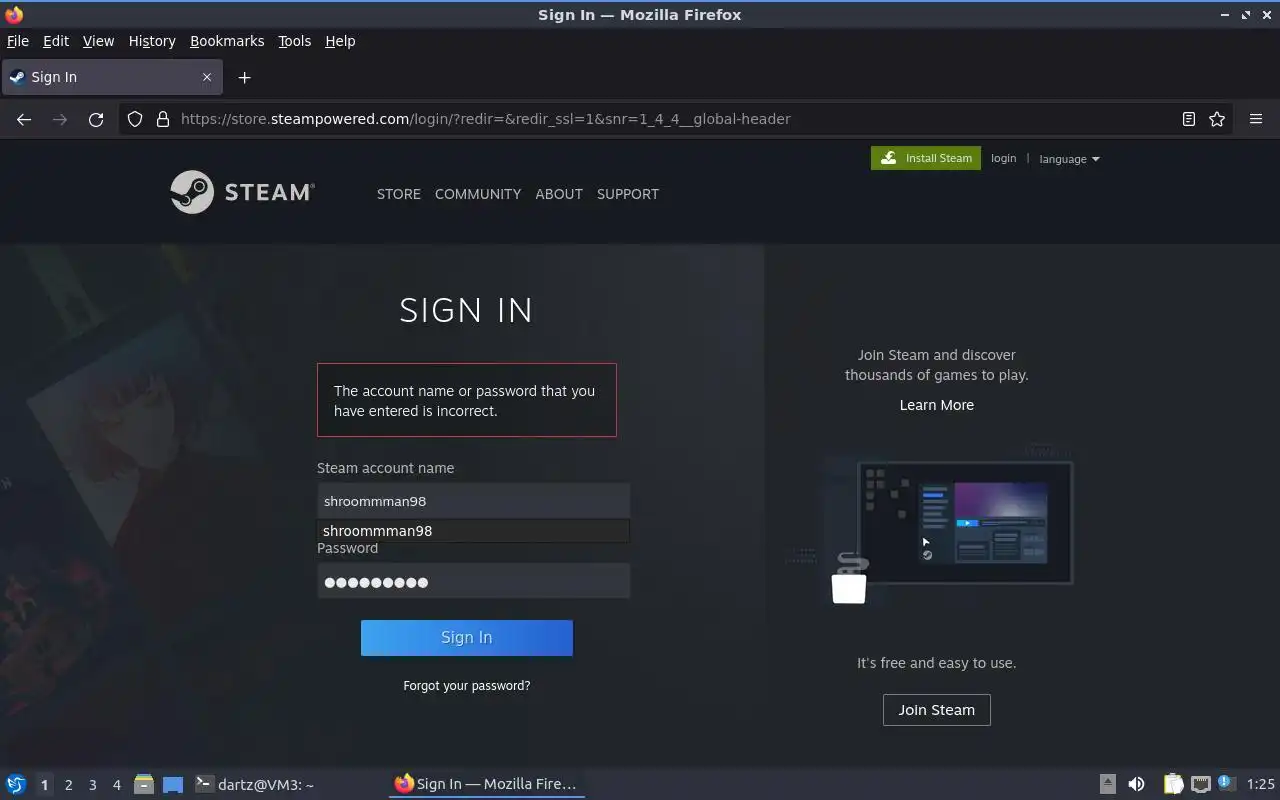Open Firefox hamburger application menu
The width and height of the screenshot is (1280, 800).
pyautogui.click(x=1256, y=119)
